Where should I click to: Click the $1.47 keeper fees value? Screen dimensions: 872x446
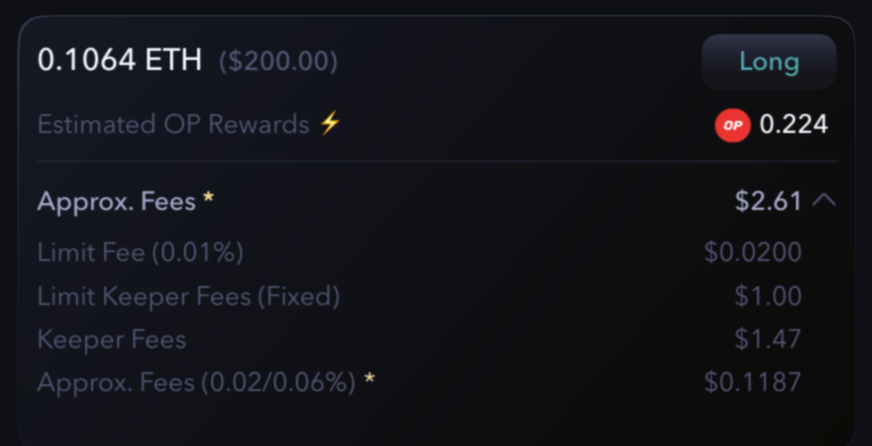[x=767, y=339]
